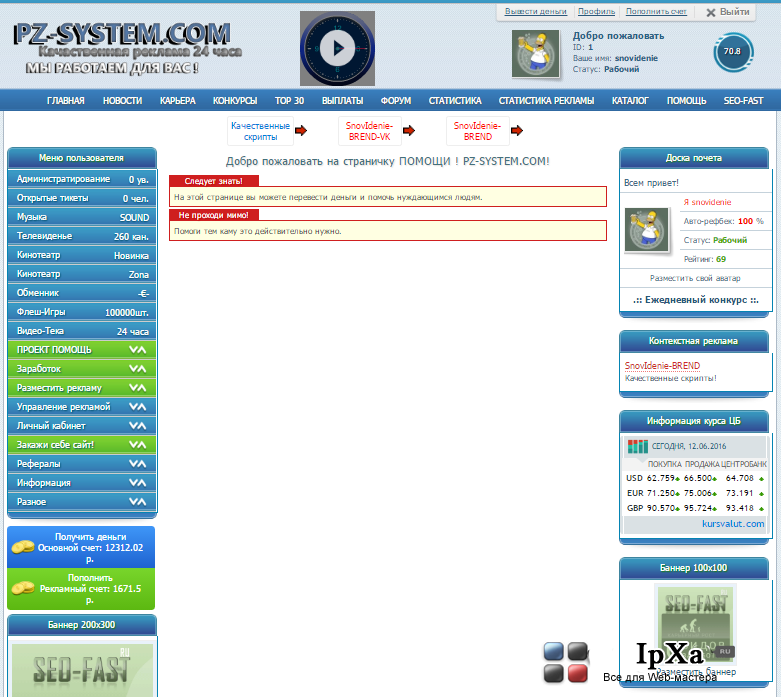Viewport: 781px width, 697px height.
Task: Open ВЫПЛАТЫ in the nav bar
Action: 342,101
